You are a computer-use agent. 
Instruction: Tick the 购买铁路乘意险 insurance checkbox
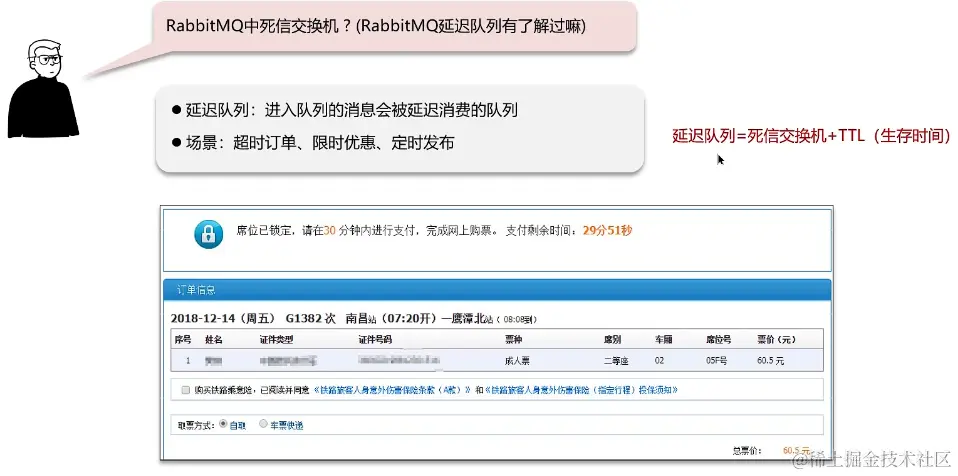click(x=186, y=390)
